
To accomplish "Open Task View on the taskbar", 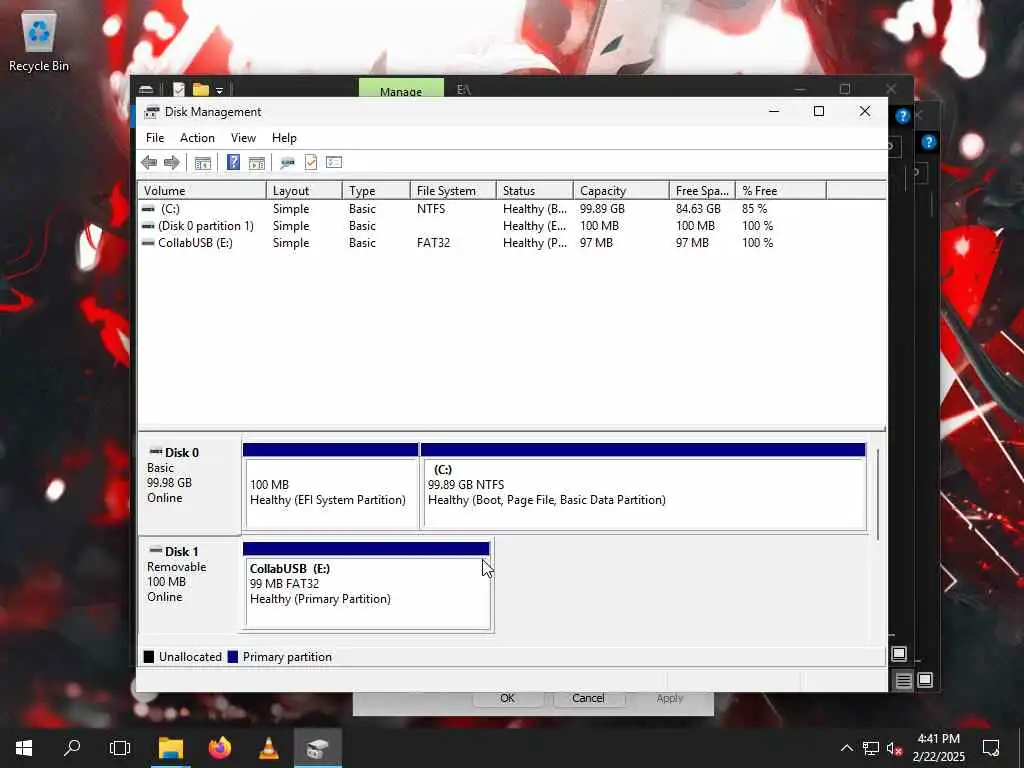I will [x=120, y=748].
